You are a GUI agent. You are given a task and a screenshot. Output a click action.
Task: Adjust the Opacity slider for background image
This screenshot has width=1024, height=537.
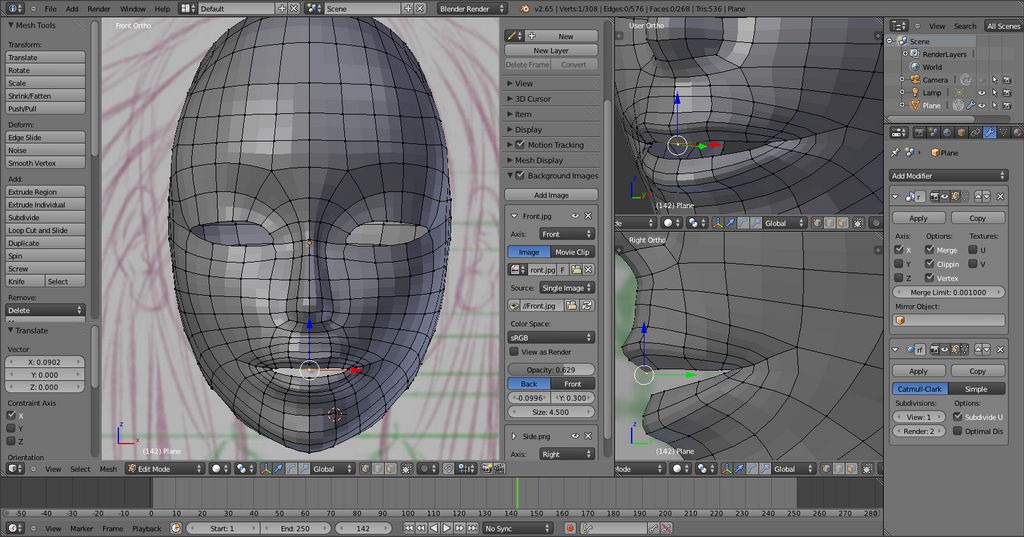(551, 370)
